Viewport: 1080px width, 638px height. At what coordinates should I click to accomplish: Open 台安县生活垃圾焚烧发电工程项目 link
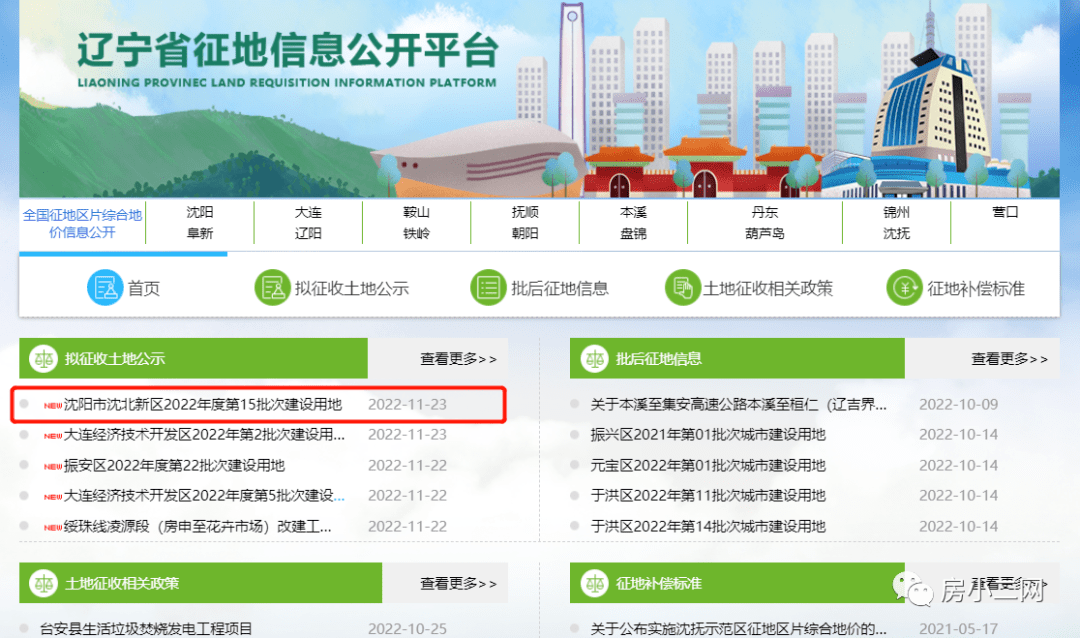[x=146, y=629]
